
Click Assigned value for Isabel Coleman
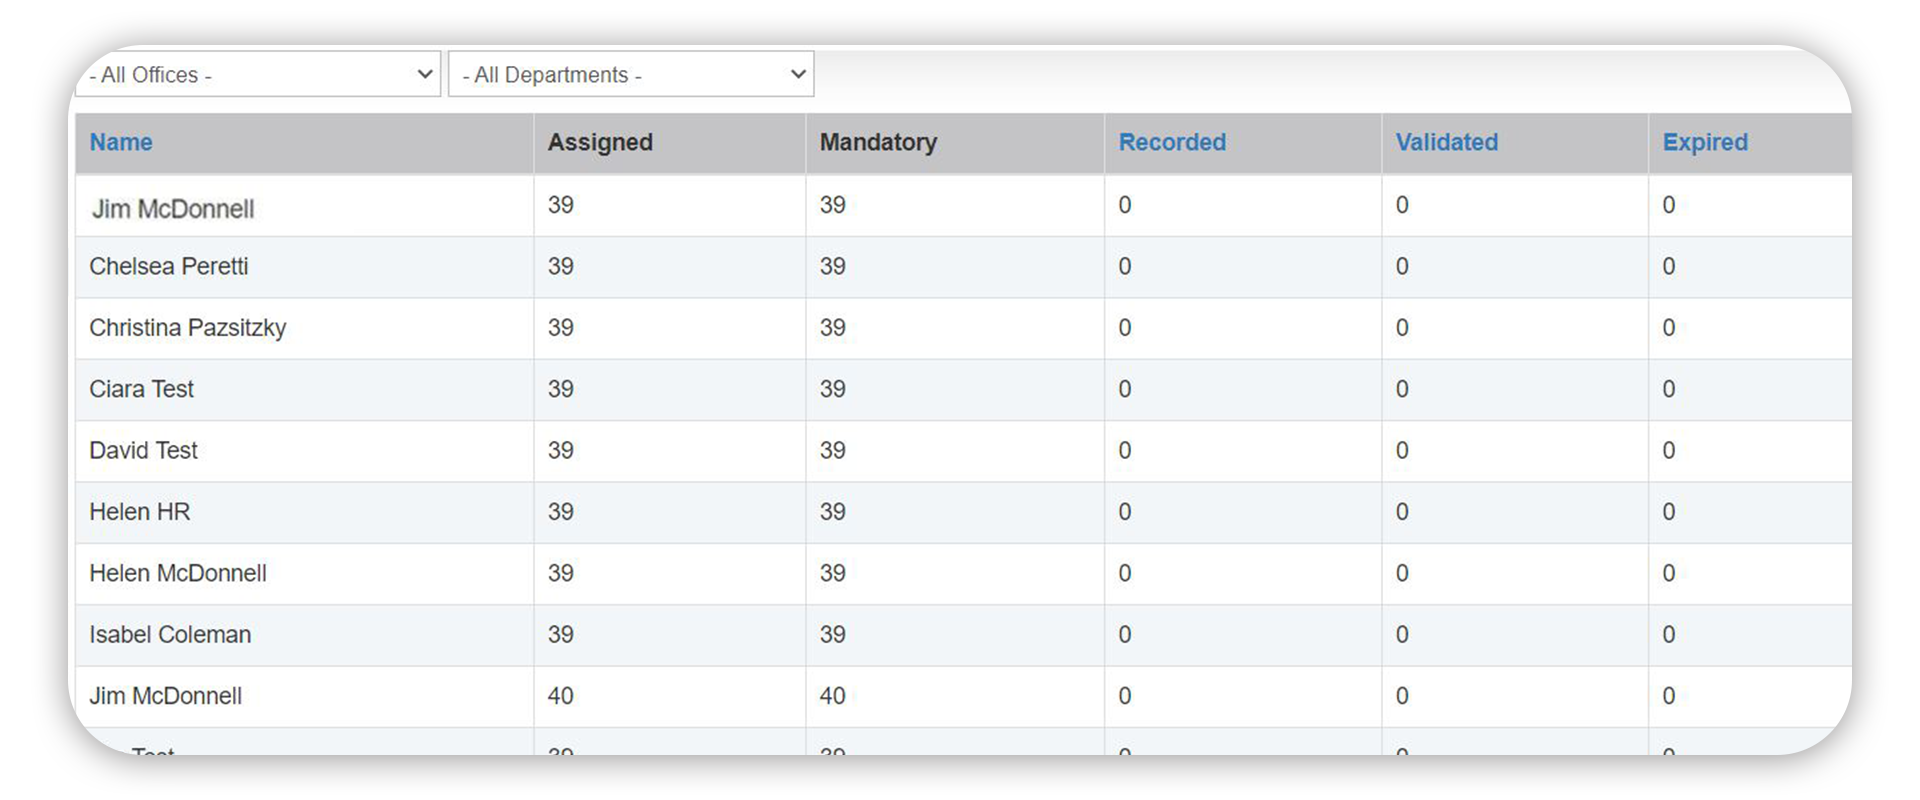coord(561,635)
